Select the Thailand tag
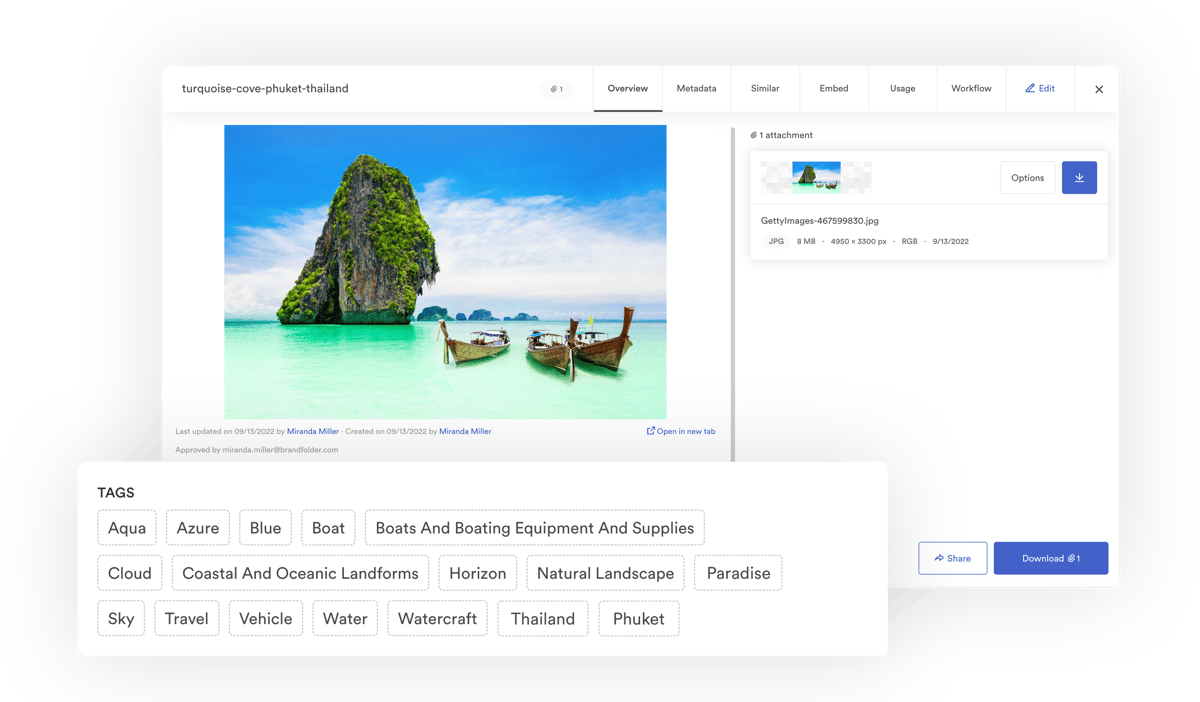This screenshot has width=1200, height=702. [543, 618]
